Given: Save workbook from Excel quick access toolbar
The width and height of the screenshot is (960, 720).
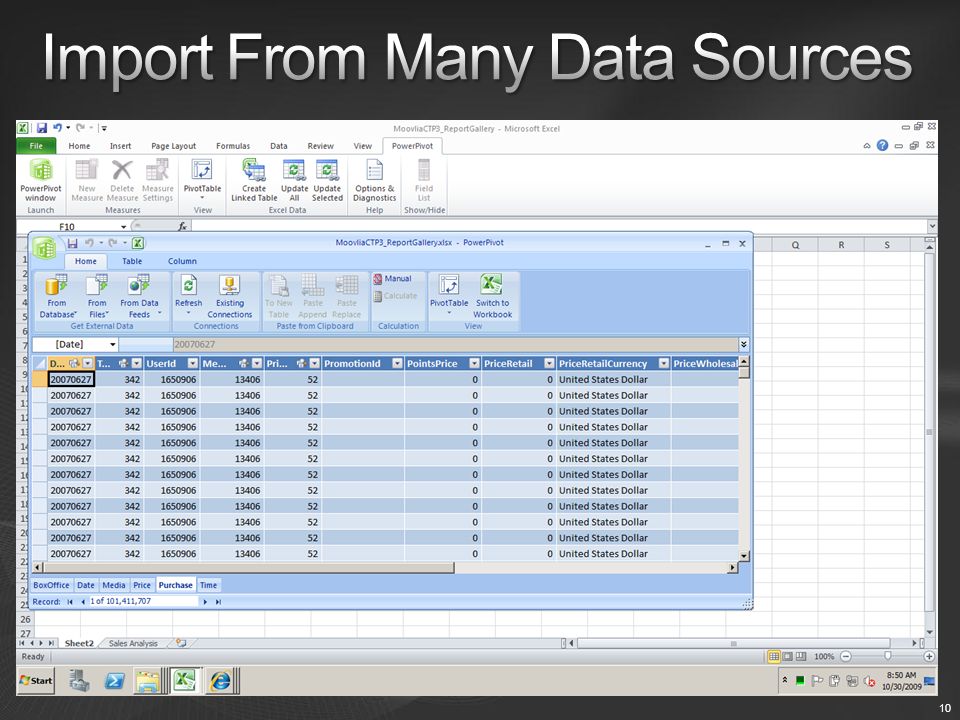Looking at the screenshot, I should pyautogui.click(x=42, y=128).
